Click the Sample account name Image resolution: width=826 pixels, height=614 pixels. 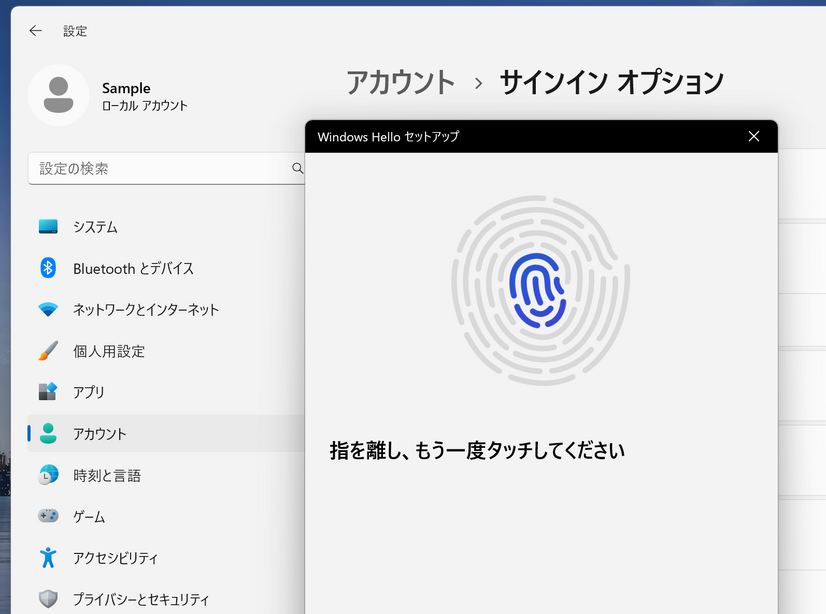(x=126, y=88)
